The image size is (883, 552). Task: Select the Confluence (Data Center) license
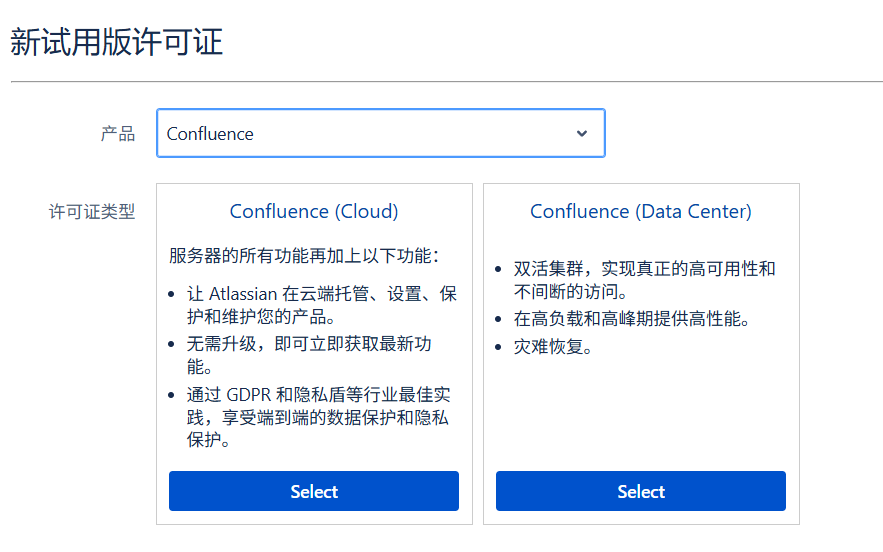(x=641, y=491)
